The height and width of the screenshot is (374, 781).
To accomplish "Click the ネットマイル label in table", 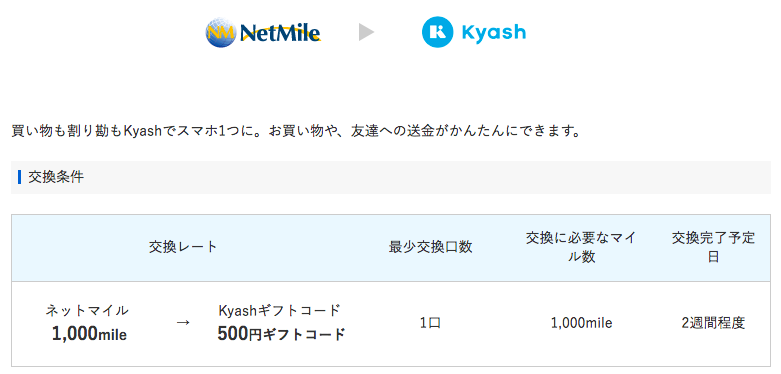I will 87,311.
